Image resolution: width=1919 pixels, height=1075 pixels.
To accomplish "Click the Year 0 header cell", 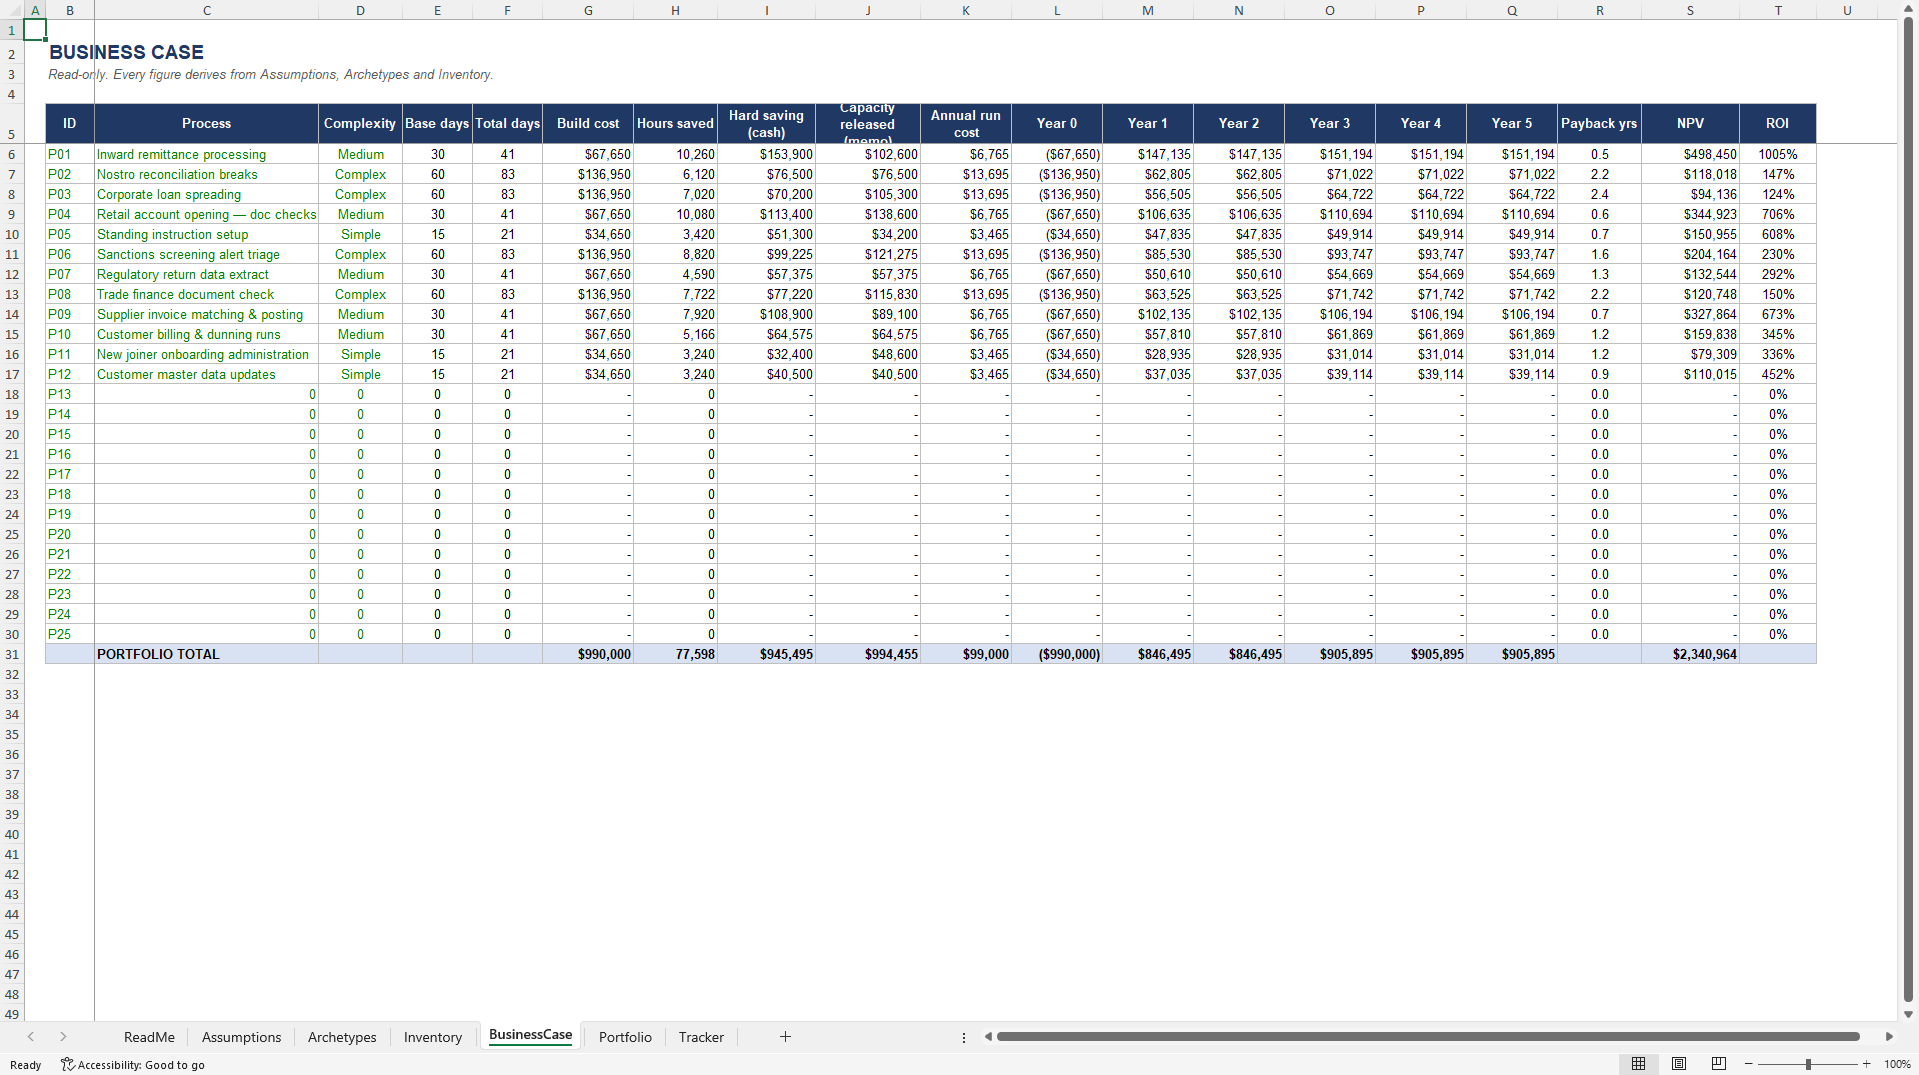I will (x=1056, y=123).
